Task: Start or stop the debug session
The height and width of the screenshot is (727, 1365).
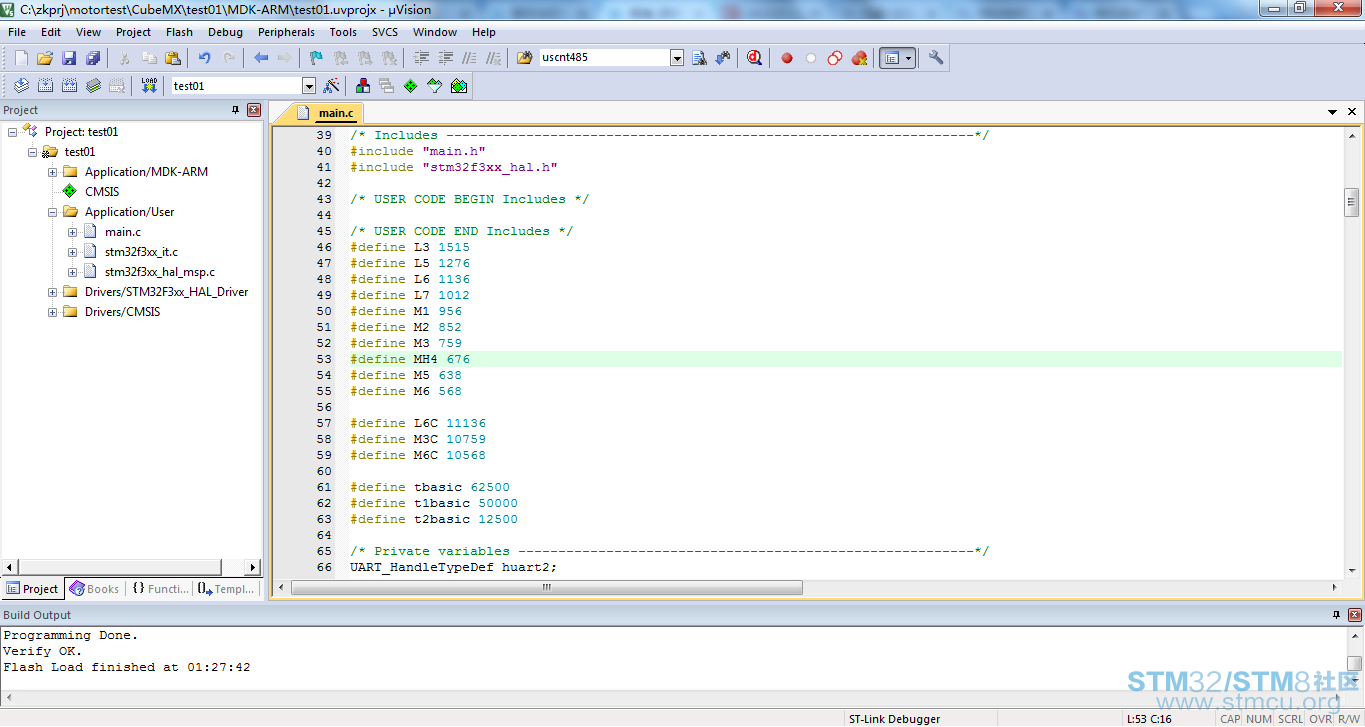Action: point(755,58)
